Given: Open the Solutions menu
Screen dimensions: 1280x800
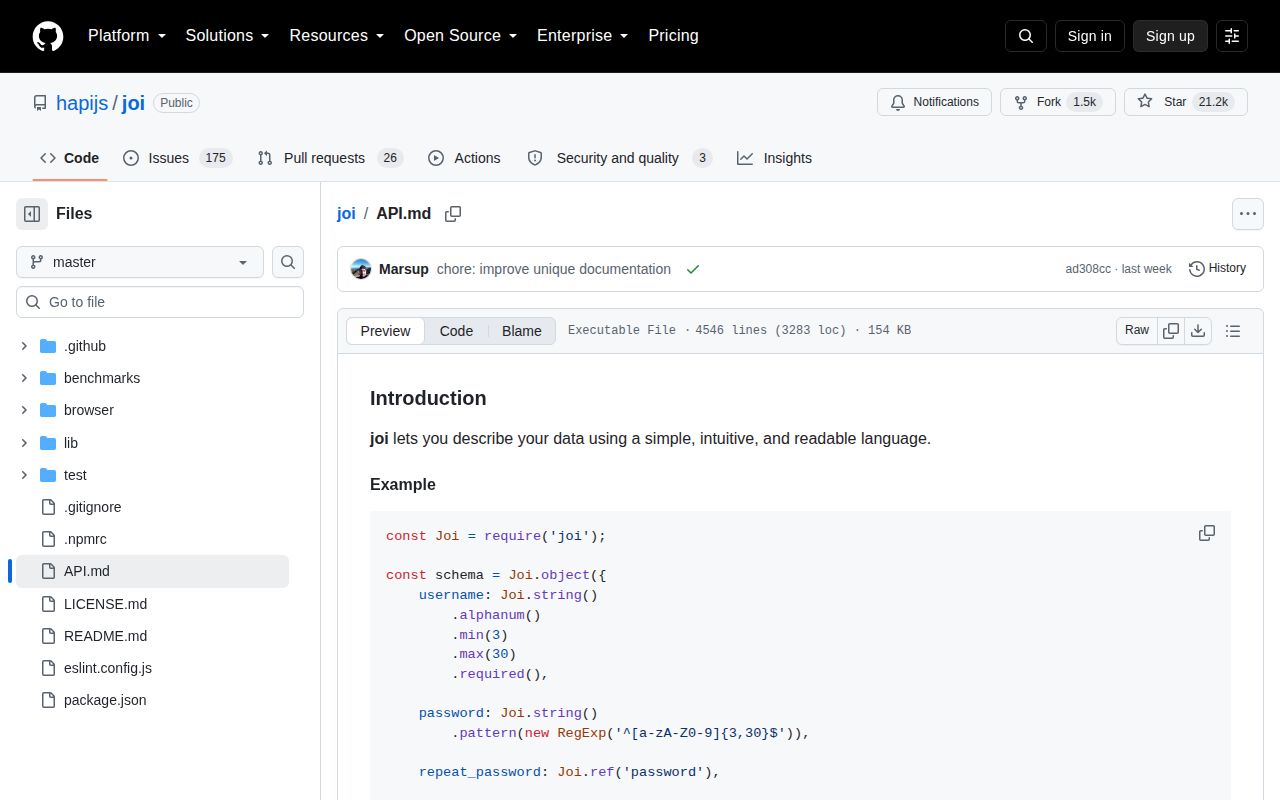Looking at the screenshot, I should click(x=227, y=36).
